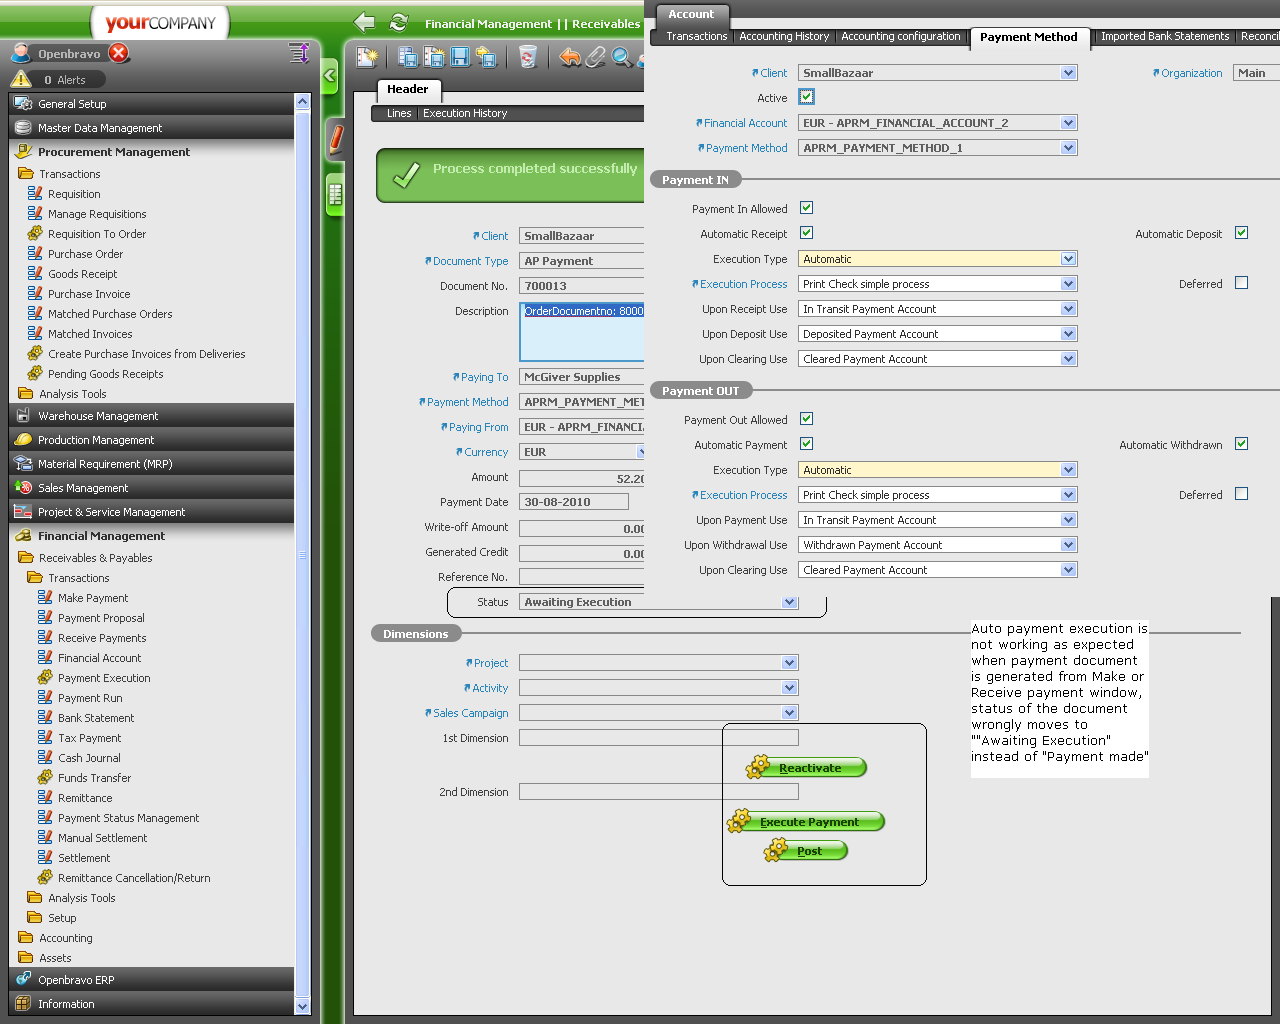Open the Execution History tab
Screen dimensions: 1280x1024
point(464,113)
